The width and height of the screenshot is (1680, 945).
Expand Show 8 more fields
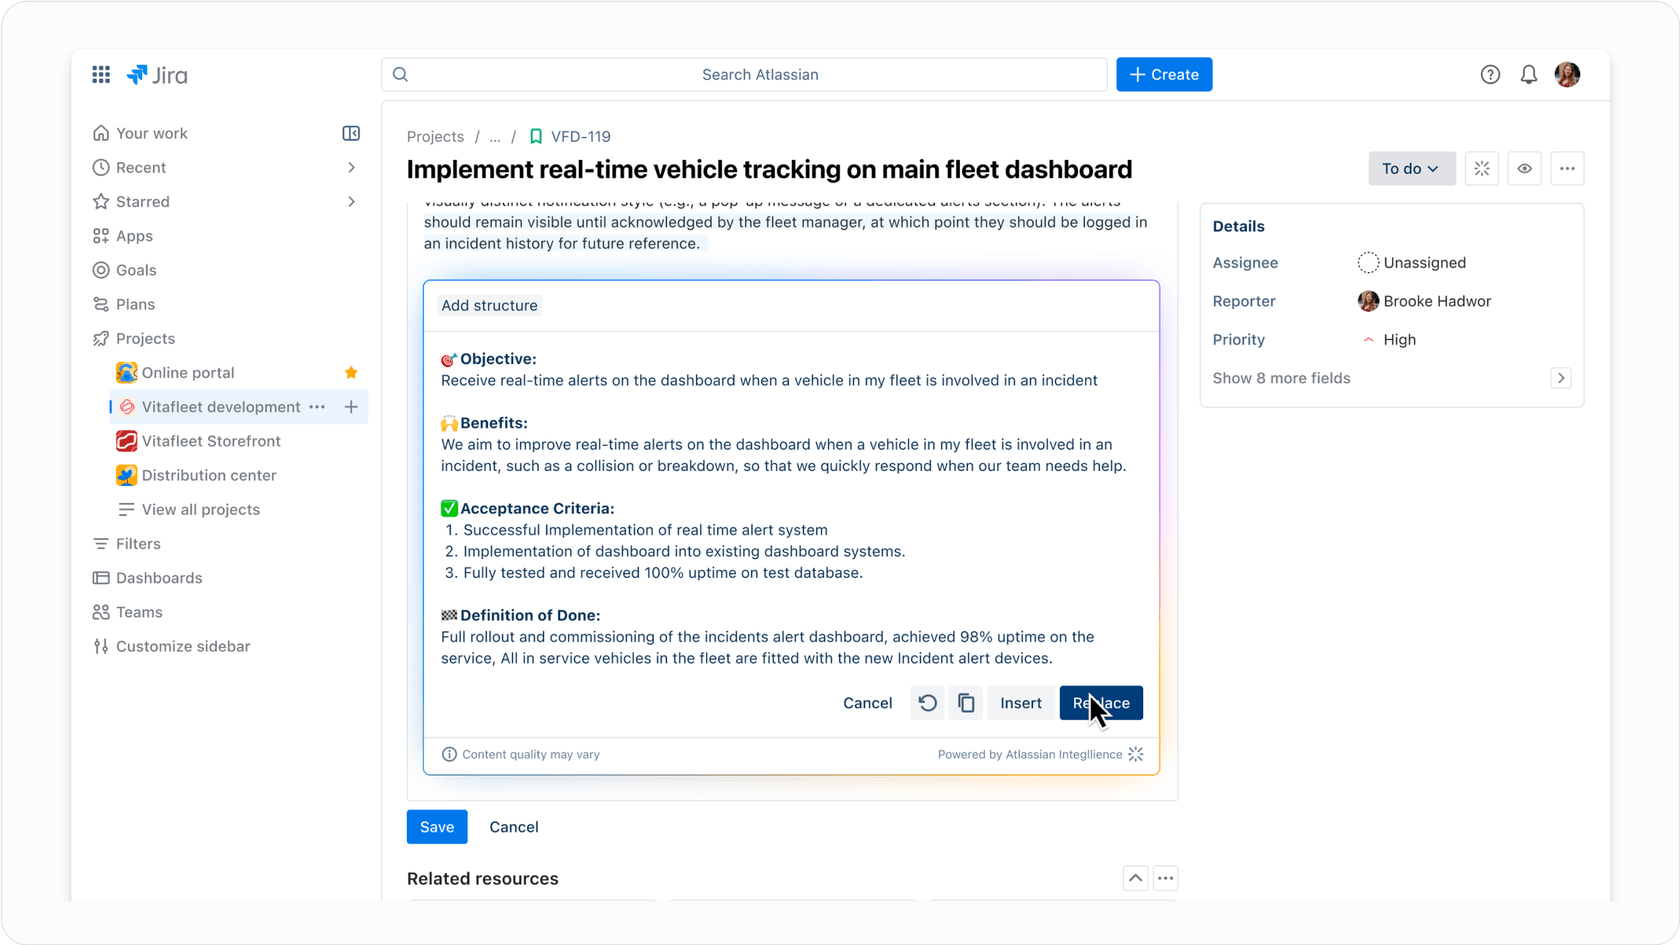[x=1560, y=378]
